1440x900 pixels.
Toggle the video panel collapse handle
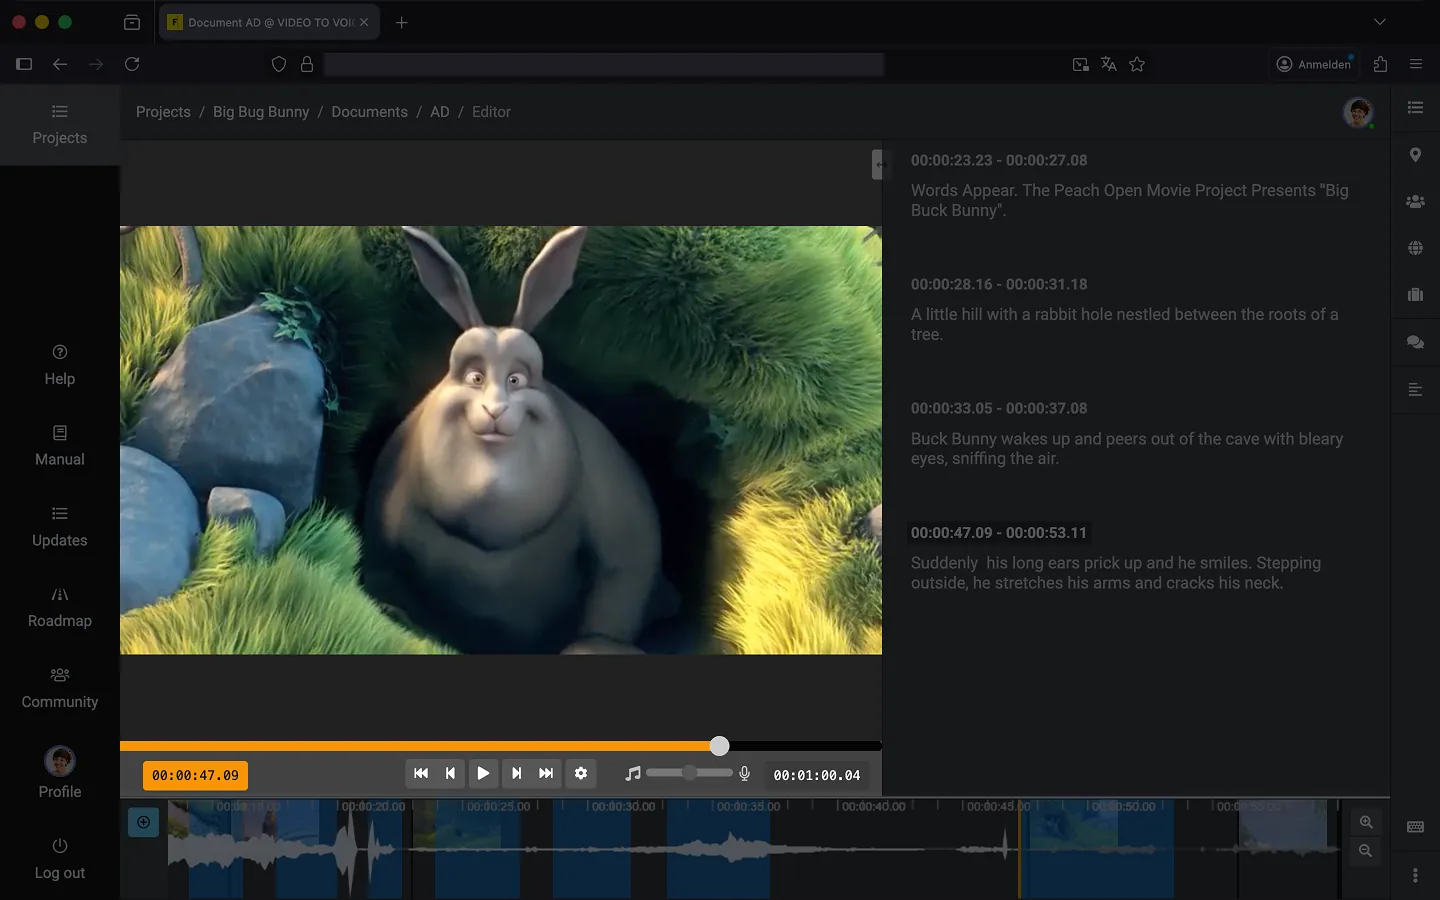879,164
